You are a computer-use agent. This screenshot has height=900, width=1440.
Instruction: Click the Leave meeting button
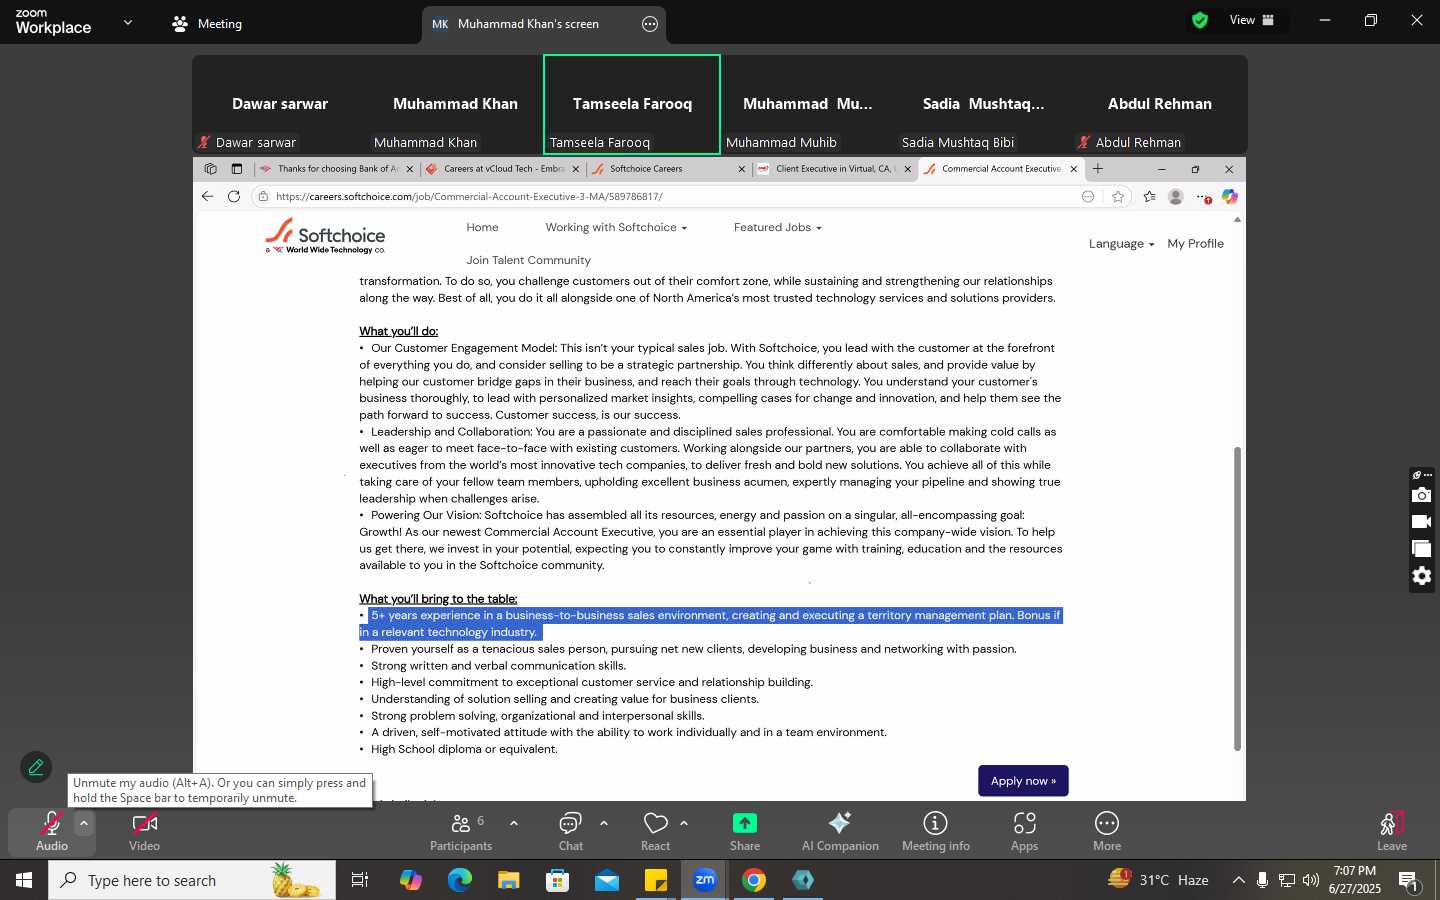[1392, 831]
